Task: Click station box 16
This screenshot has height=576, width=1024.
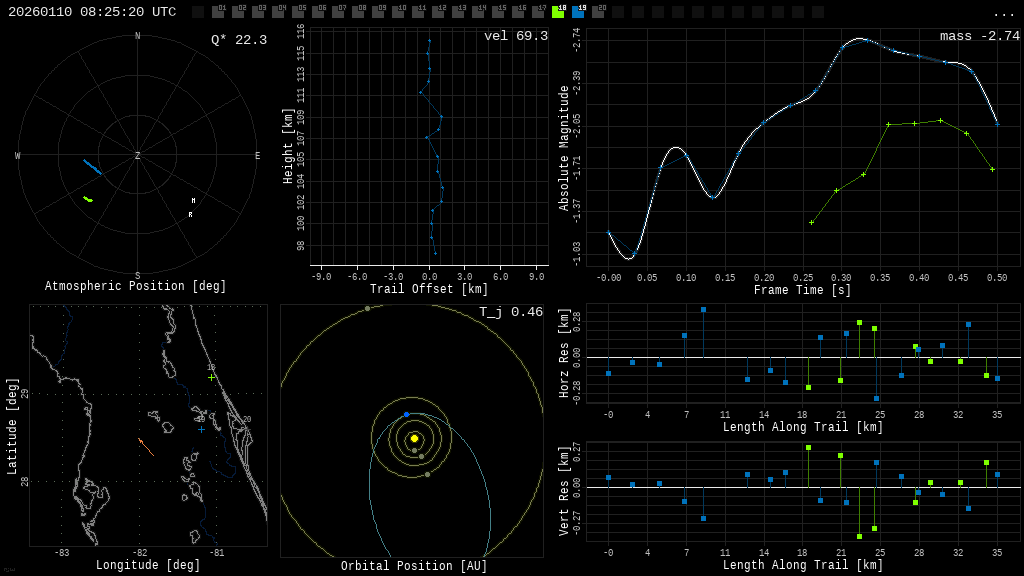Action: point(519,12)
